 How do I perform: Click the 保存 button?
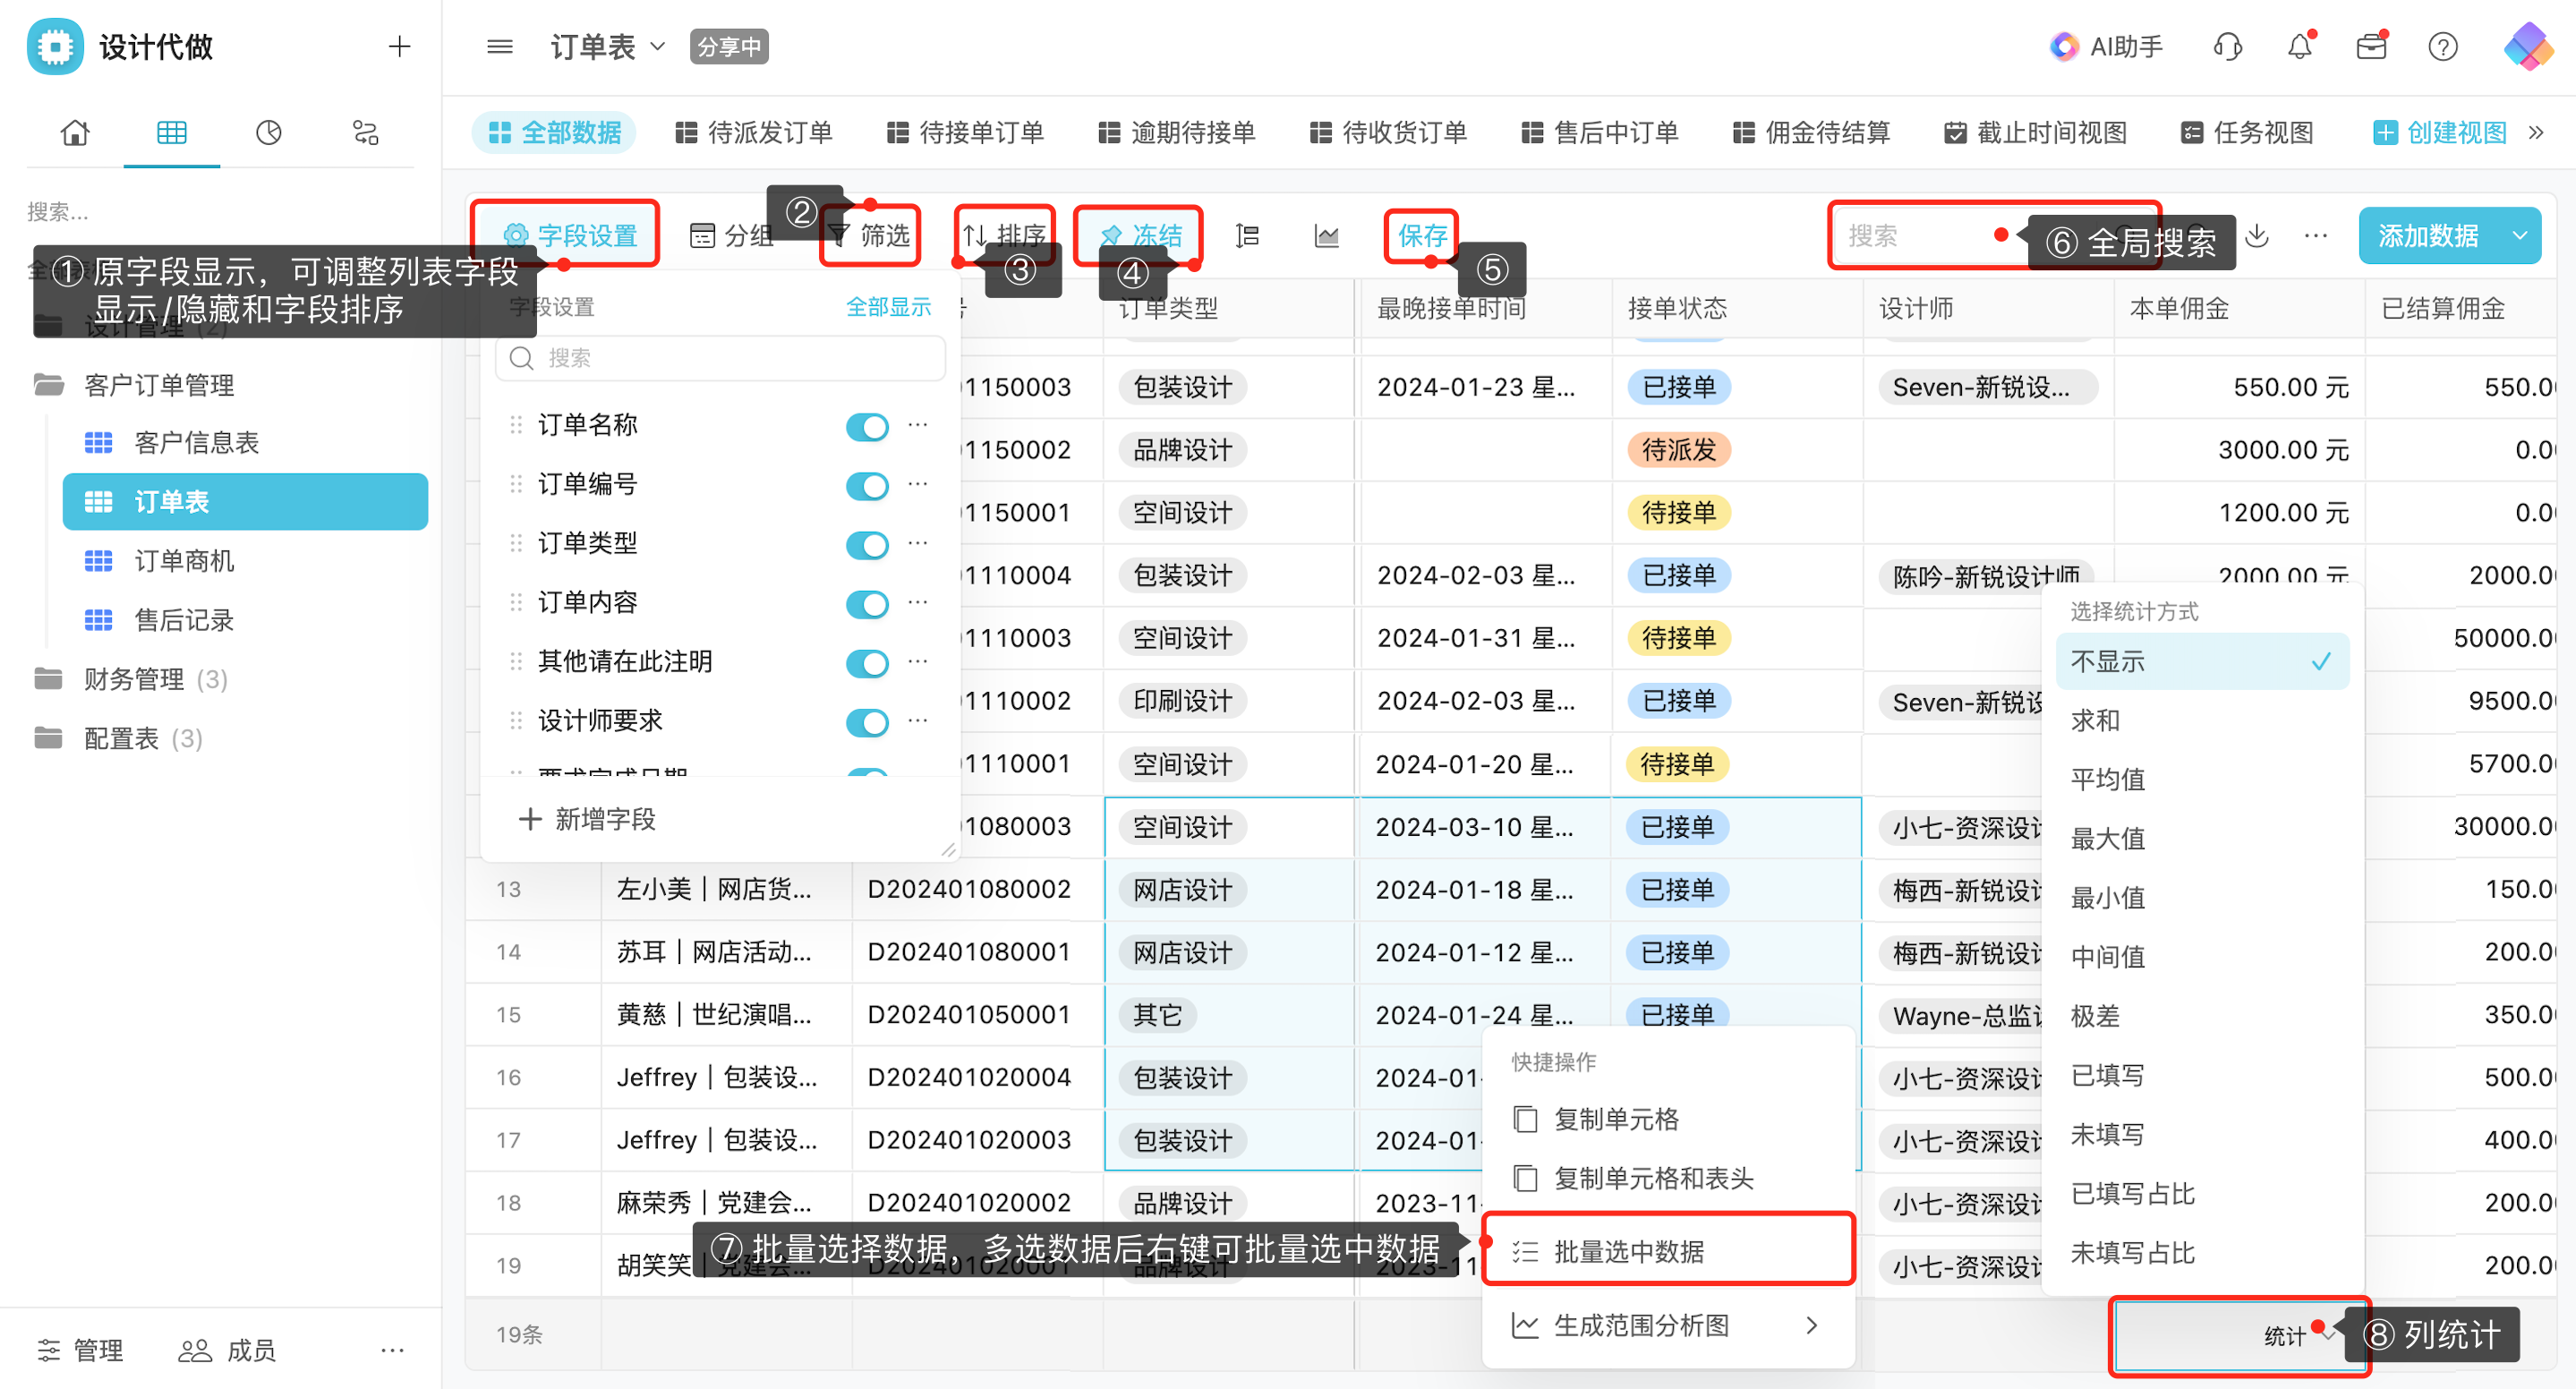tap(1422, 236)
